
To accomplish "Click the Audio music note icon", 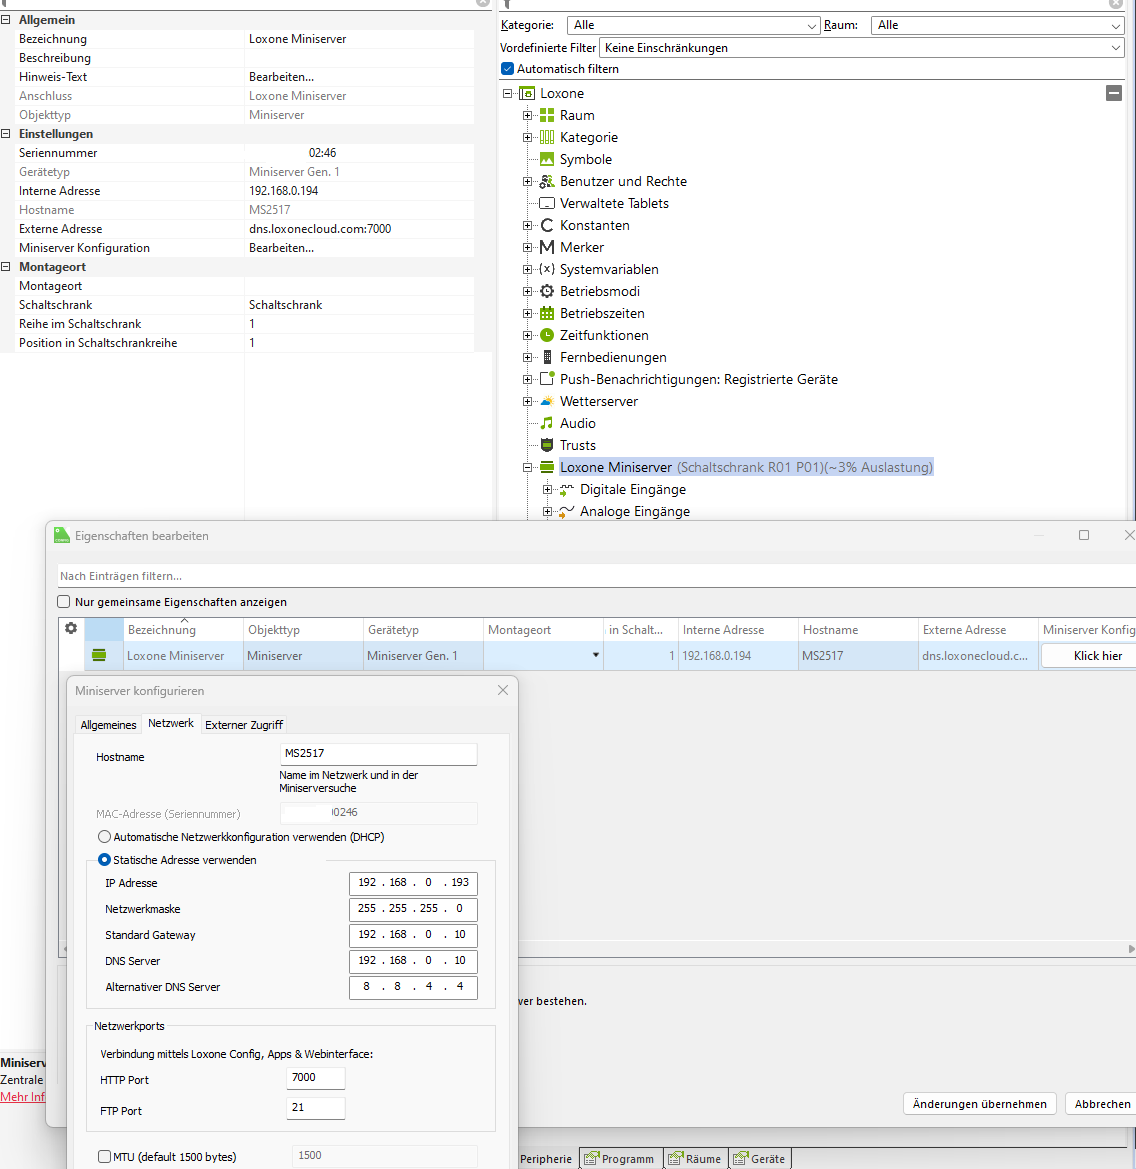I will pos(547,423).
